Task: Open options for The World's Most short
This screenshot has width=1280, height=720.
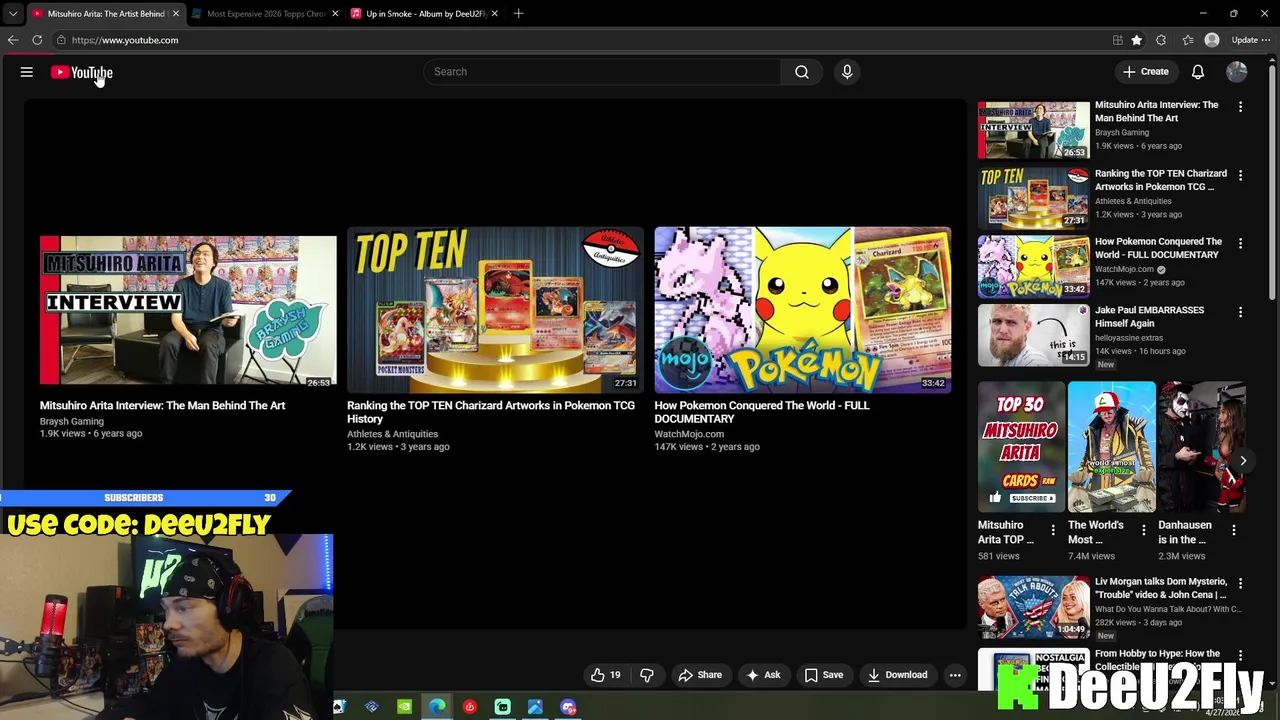Action: coord(1143,531)
